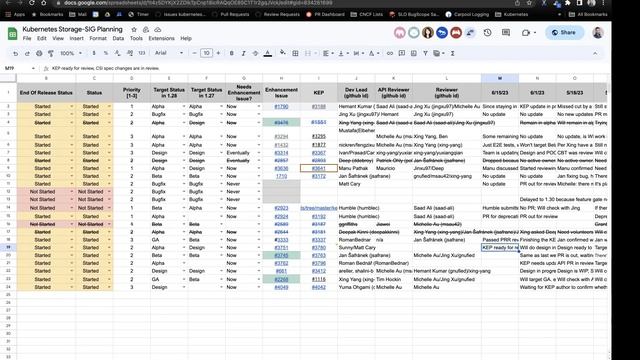640x360 pixels.
Task: Open the zoom 100% dropdown
Action: pyautogui.click(x=71, y=53)
